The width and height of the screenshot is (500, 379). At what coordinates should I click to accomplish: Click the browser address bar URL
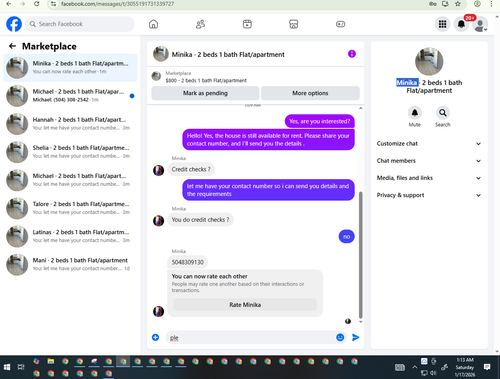pyautogui.click(x=117, y=4)
